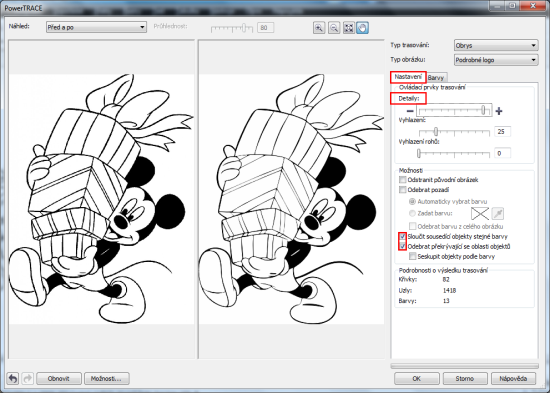Uncheck Odebrat překrývající se oblasti objektů
The width and height of the screenshot is (550, 393).
click(x=403, y=246)
